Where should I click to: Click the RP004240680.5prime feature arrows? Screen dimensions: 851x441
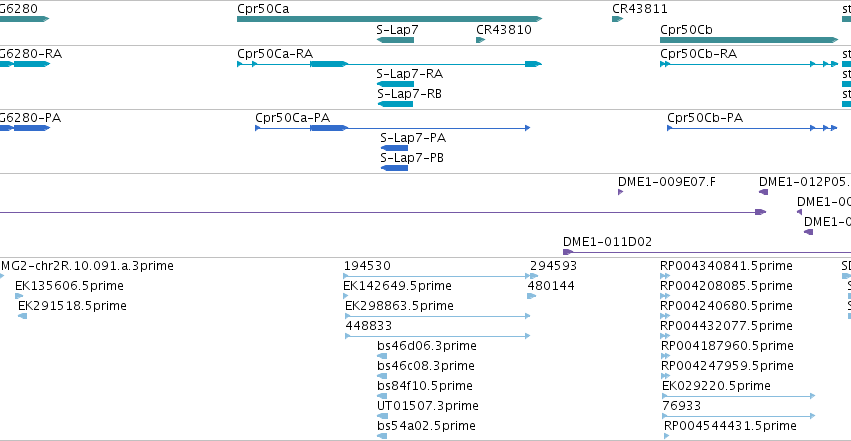[665, 316]
